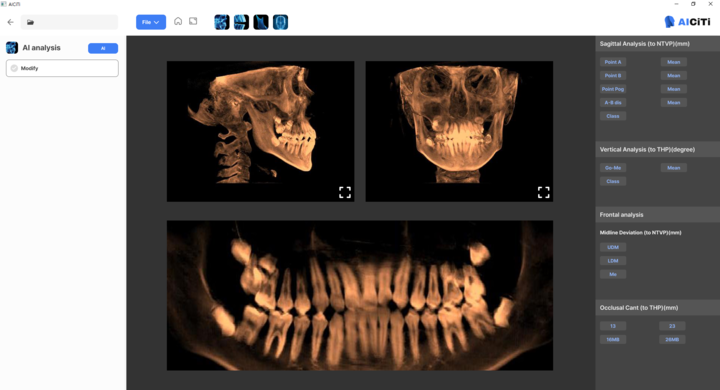The image size is (720, 390).
Task: Click the Point A measurement button
Action: point(613,62)
